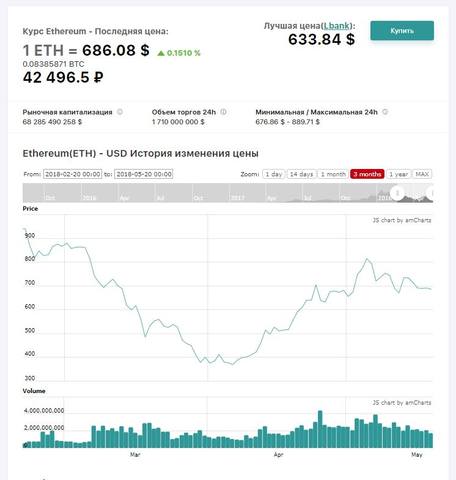Click the info icon beside Рыночная капитализация
This screenshot has height=480, width=456.
(x=120, y=112)
